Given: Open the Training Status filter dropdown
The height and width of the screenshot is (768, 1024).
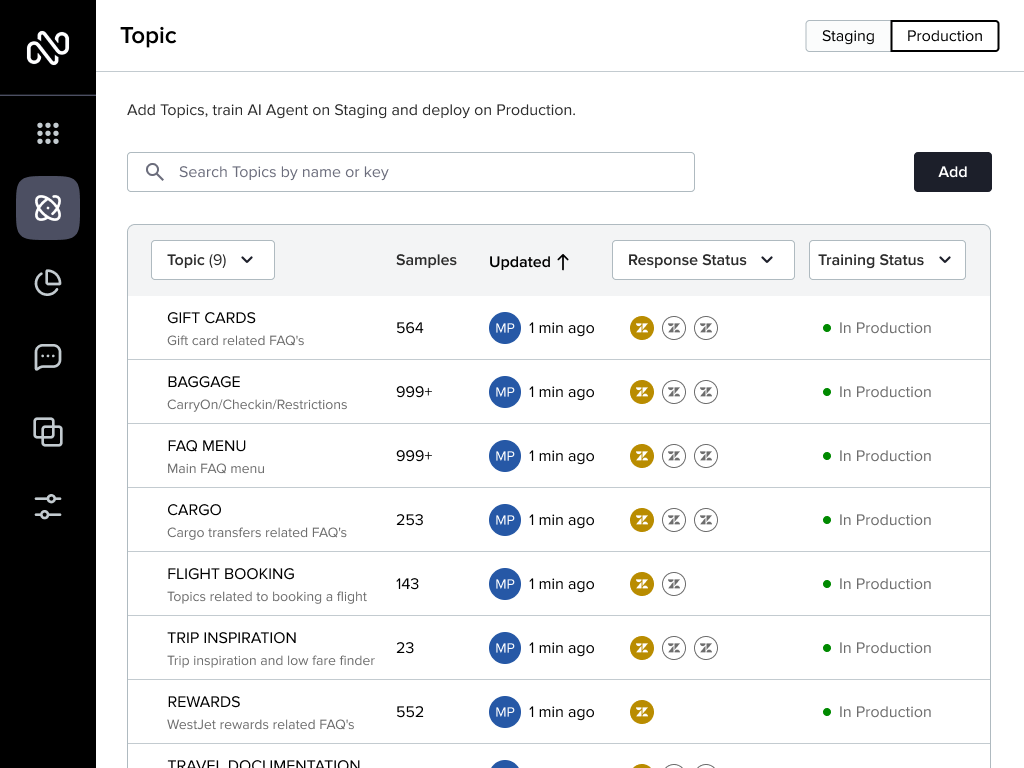Looking at the screenshot, I should (886, 260).
